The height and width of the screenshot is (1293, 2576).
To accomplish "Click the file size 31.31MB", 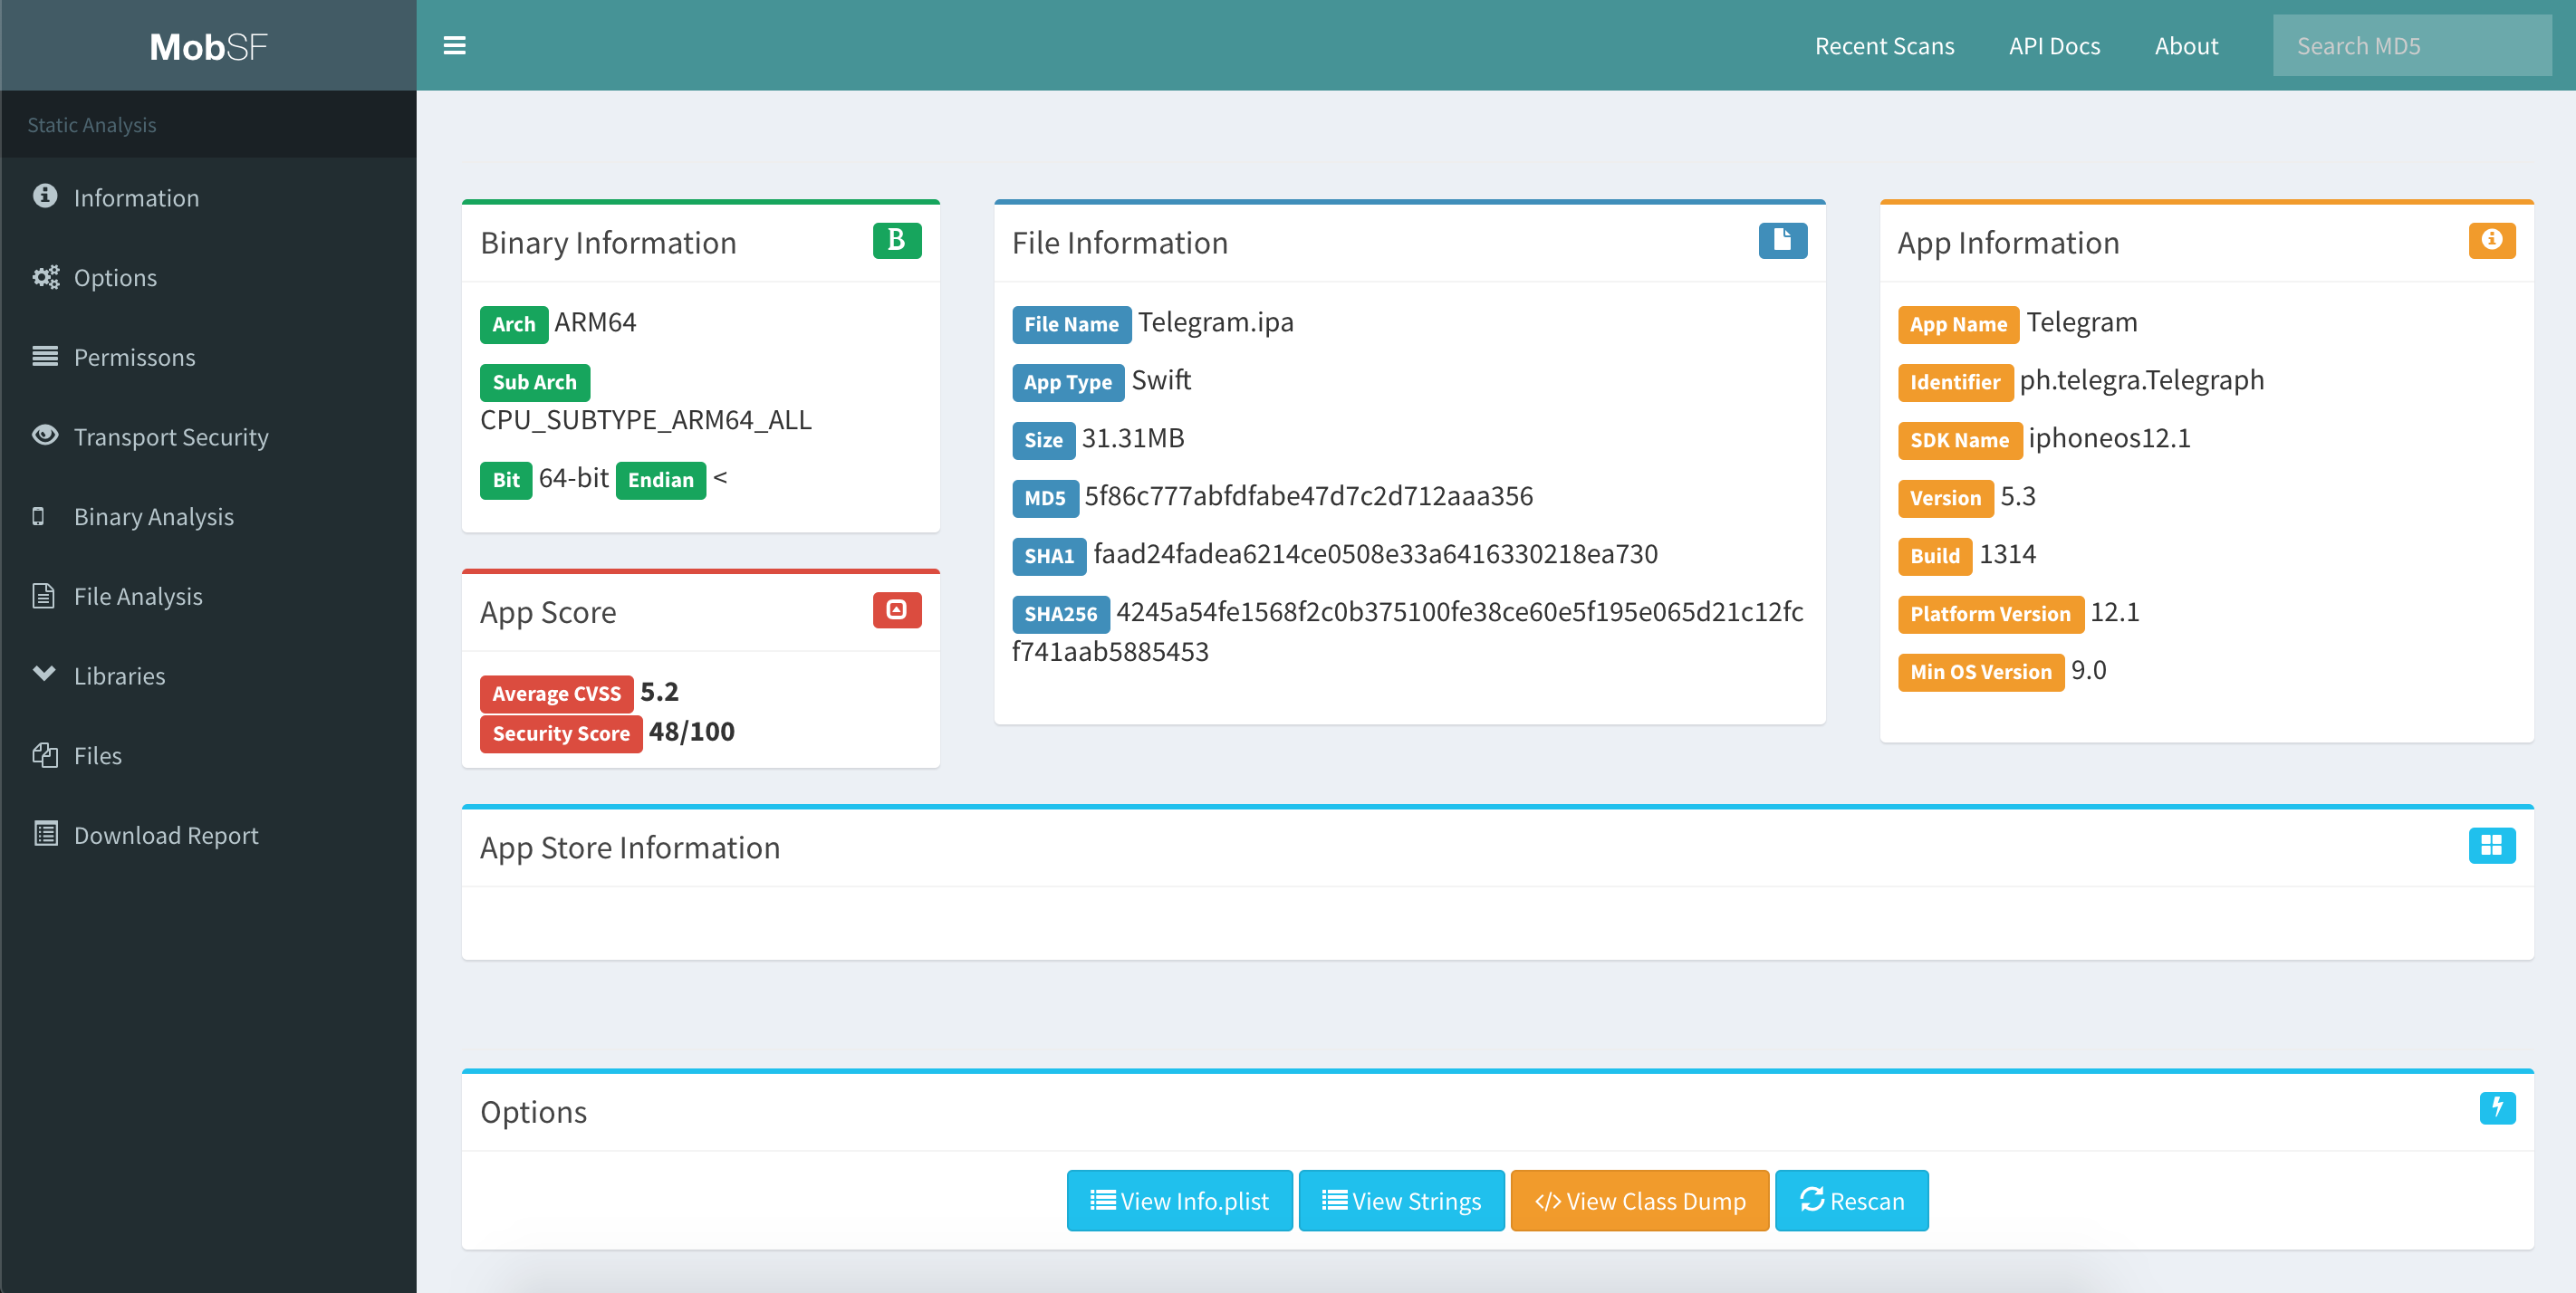I will click(1132, 438).
